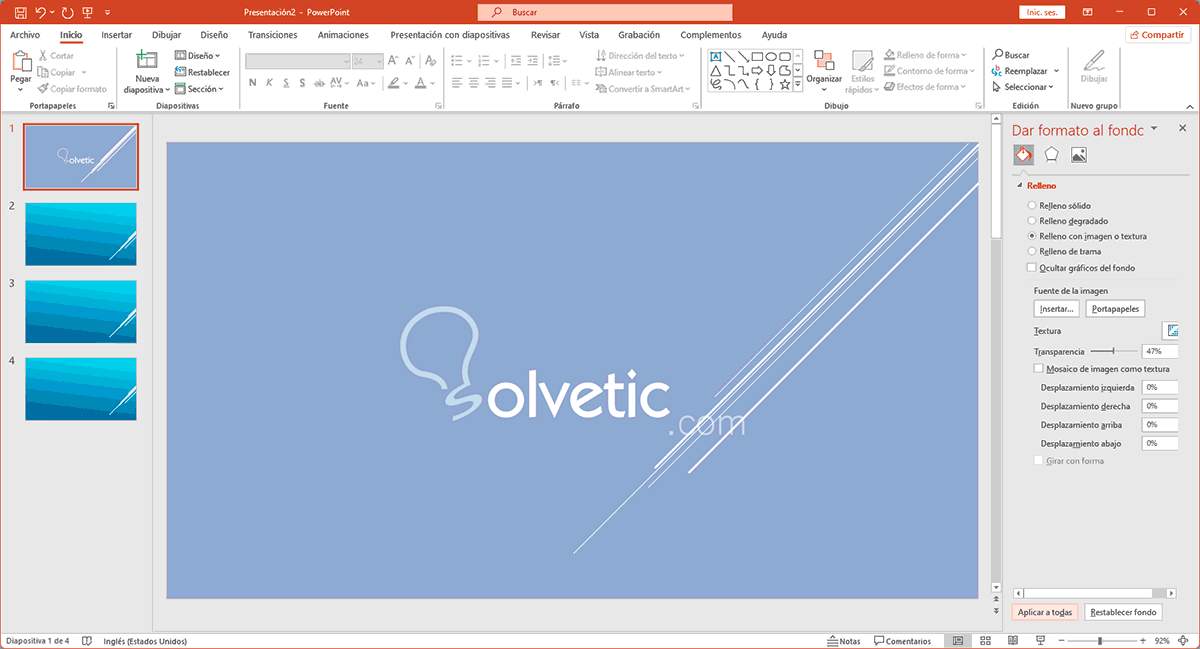Open the Diseño dropdown in Diapositivas group
The image size is (1200, 649).
point(198,56)
